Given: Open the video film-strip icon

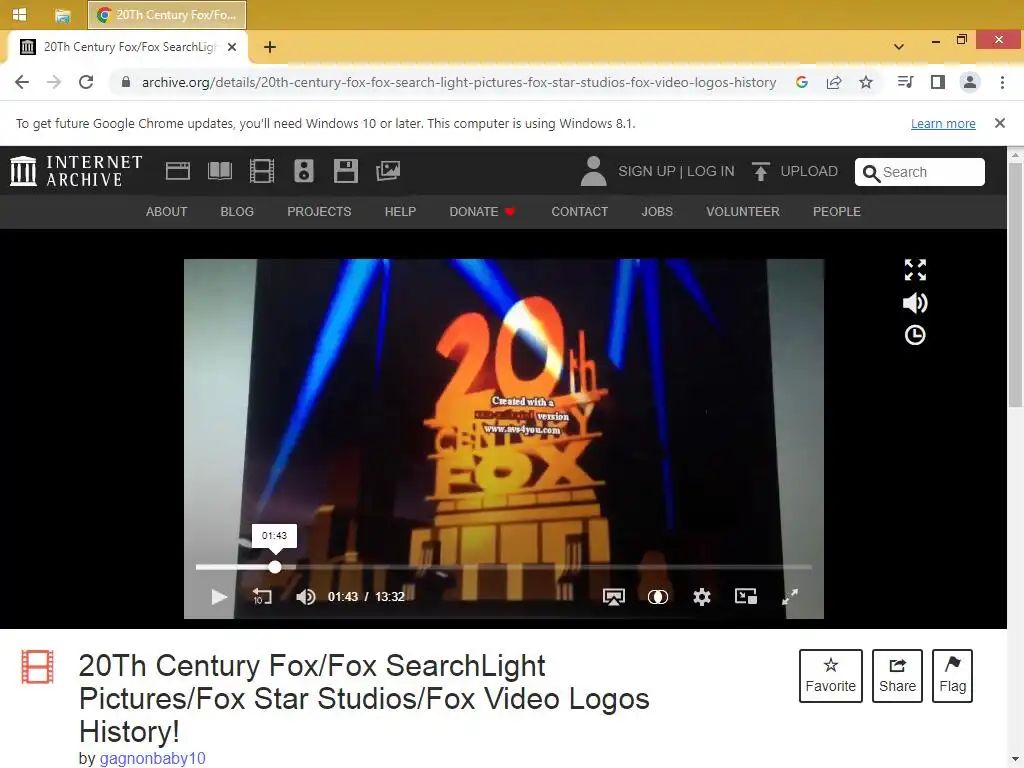Looking at the screenshot, I should click(262, 171).
